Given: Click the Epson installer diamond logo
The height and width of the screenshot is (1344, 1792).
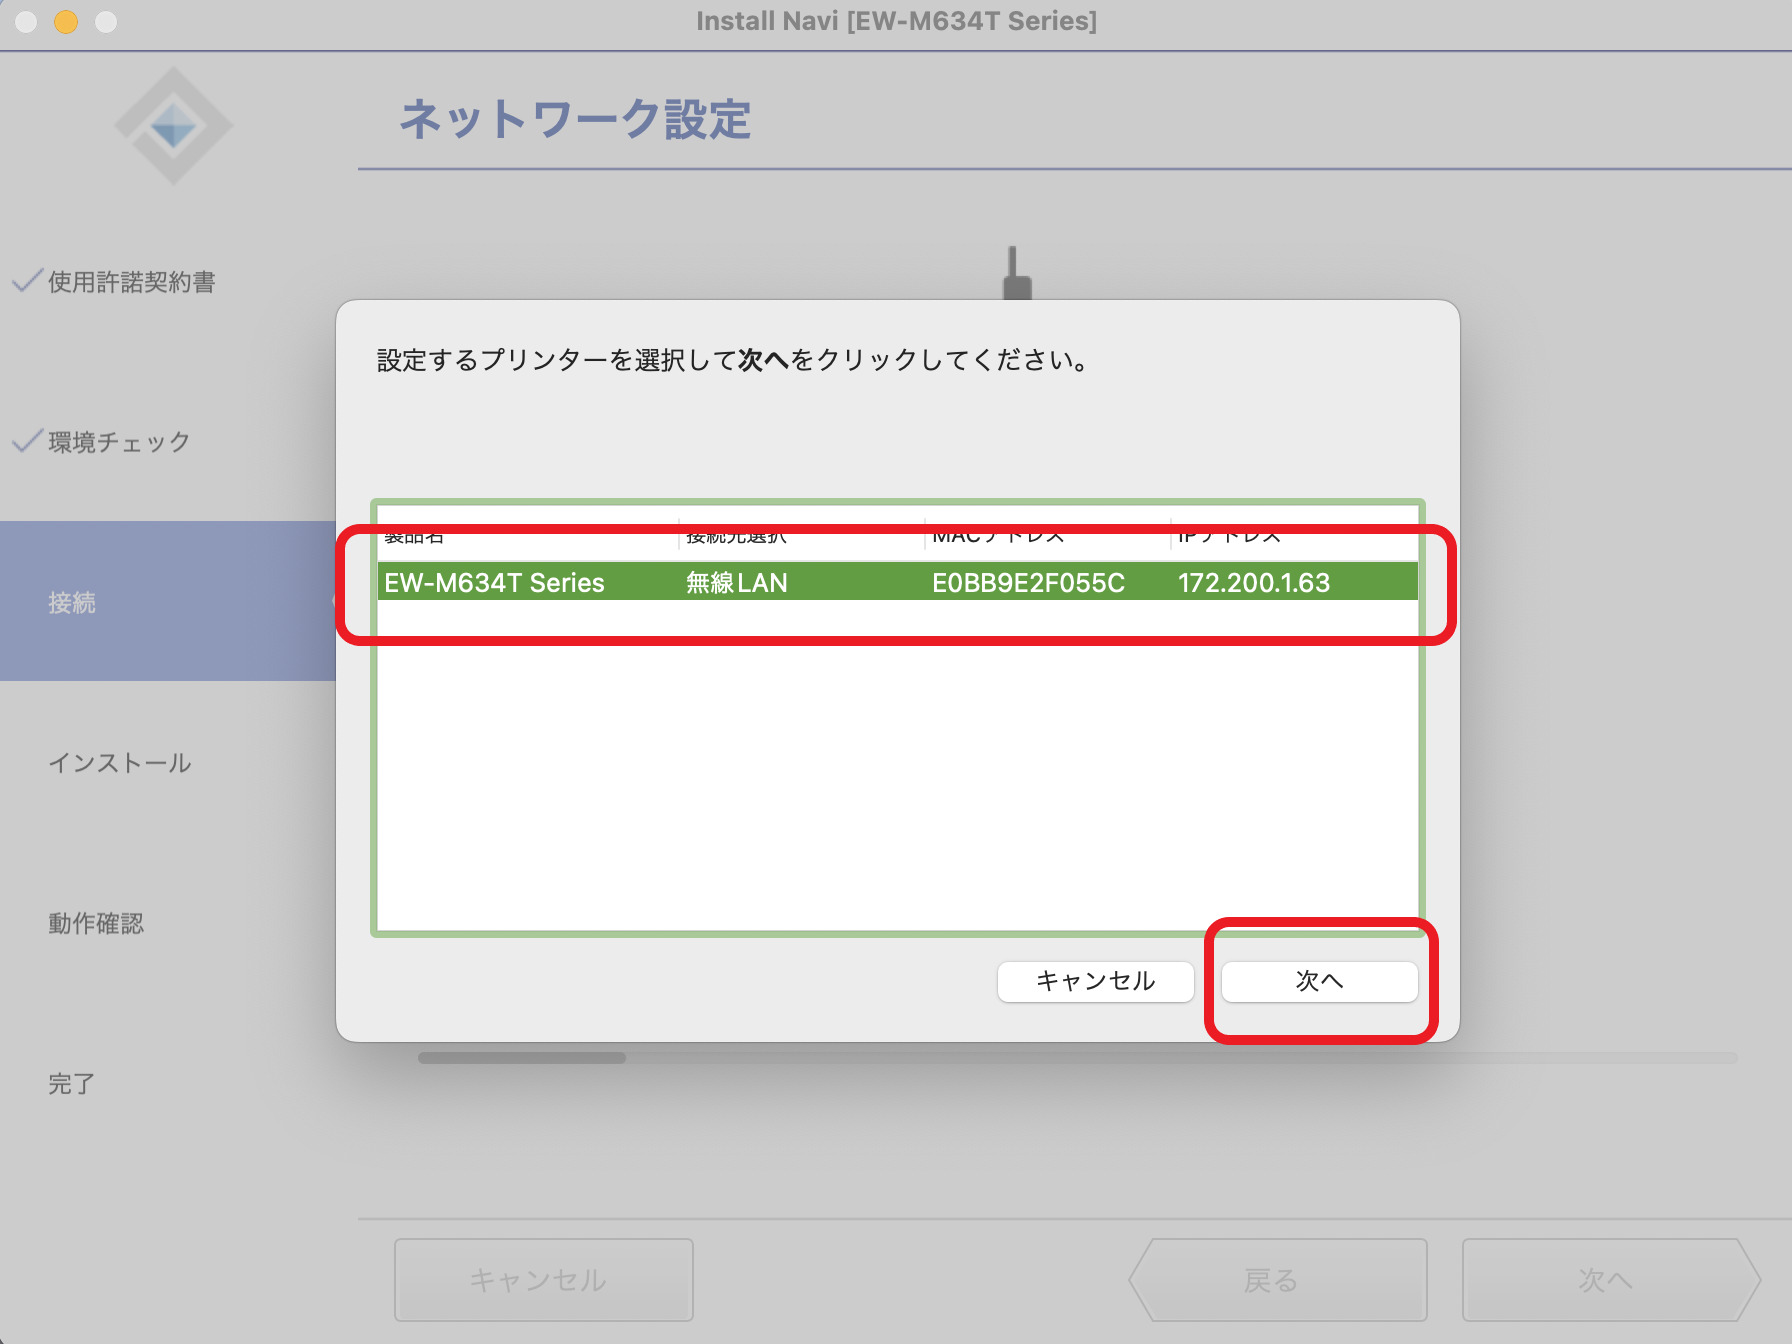Looking at the screenshot, I should 174,126.
